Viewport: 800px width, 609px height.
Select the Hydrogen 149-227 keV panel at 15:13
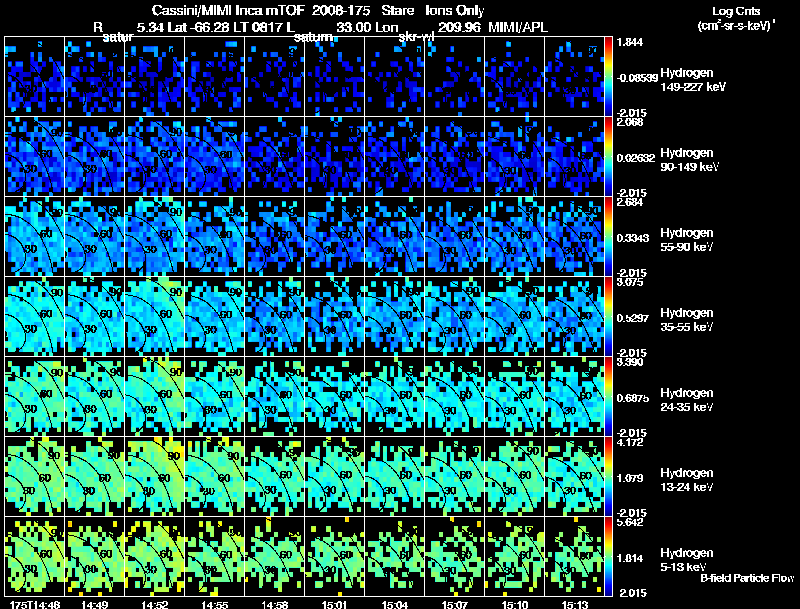tap(575, 77)
